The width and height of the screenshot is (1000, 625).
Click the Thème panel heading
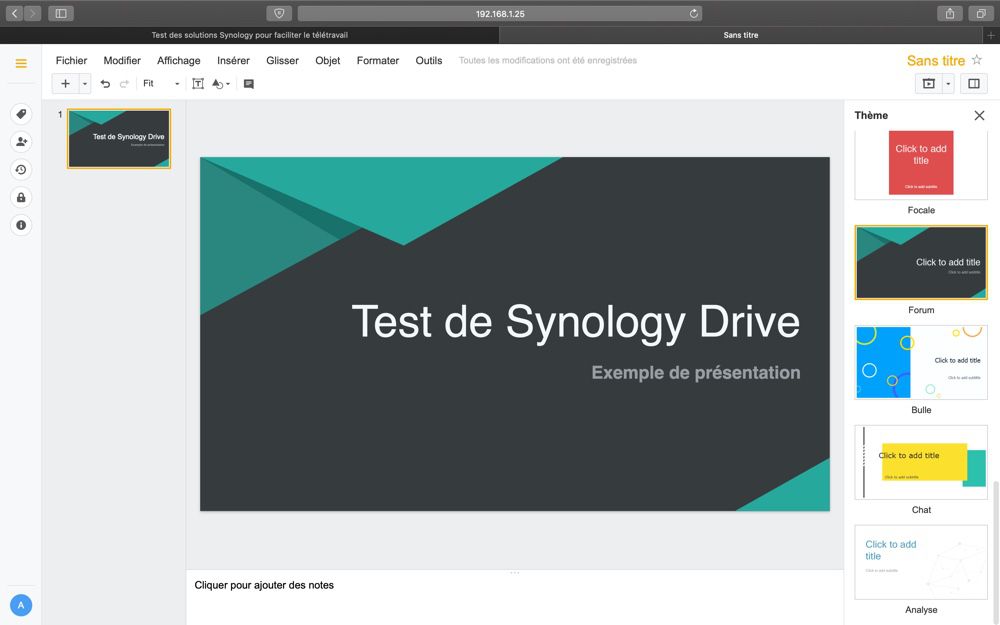coord(871,115)
